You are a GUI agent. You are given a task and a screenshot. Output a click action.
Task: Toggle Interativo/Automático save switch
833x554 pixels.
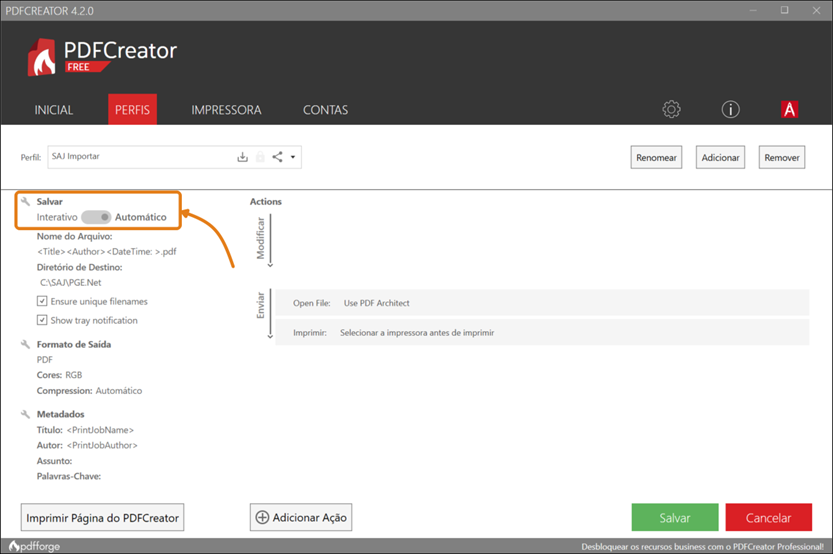(96, 217)
